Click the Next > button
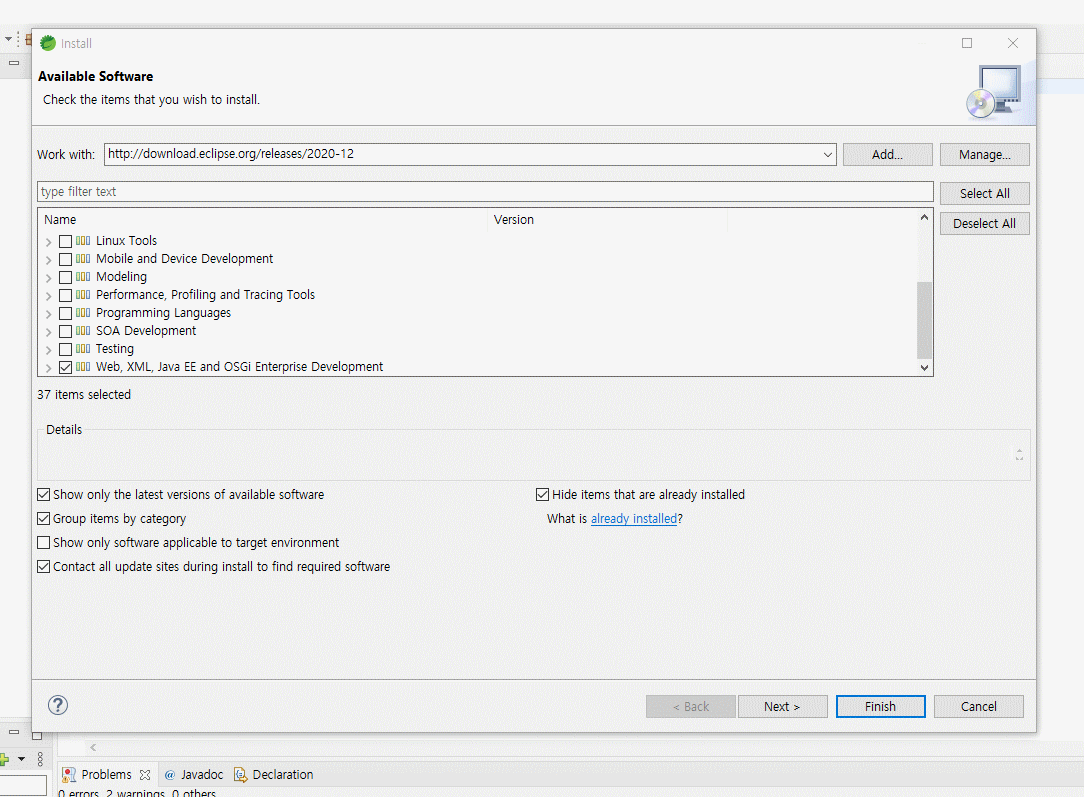This screenshot has width=1084, height=797. [783, 706]
